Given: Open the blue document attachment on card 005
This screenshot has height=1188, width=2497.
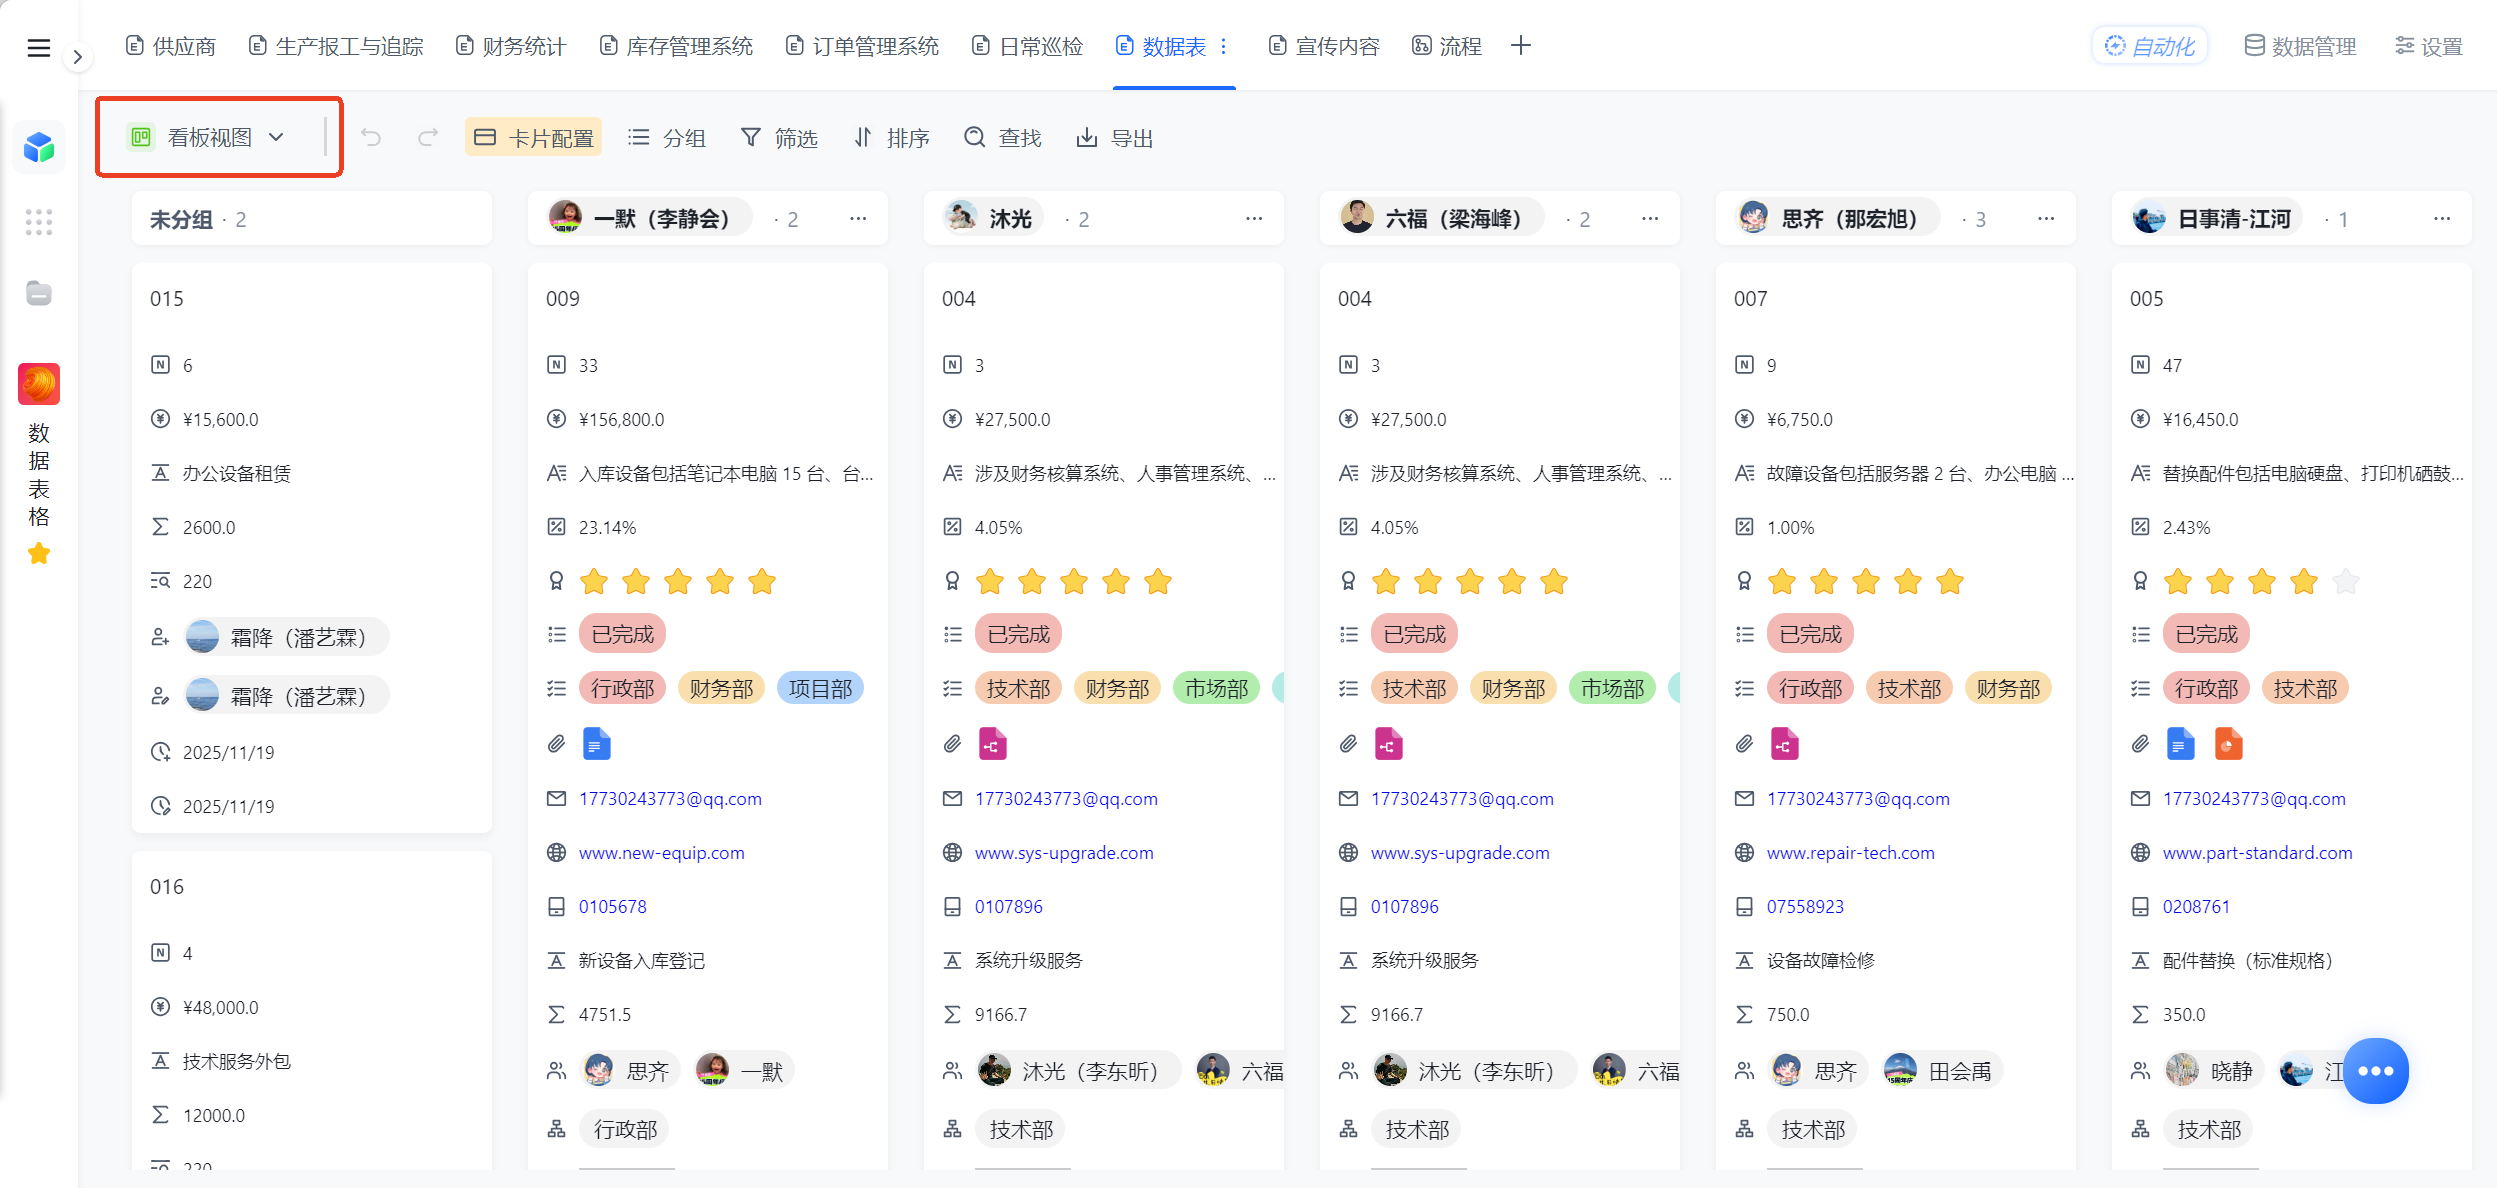Looking at the screenshot, I should point(2181,744).
